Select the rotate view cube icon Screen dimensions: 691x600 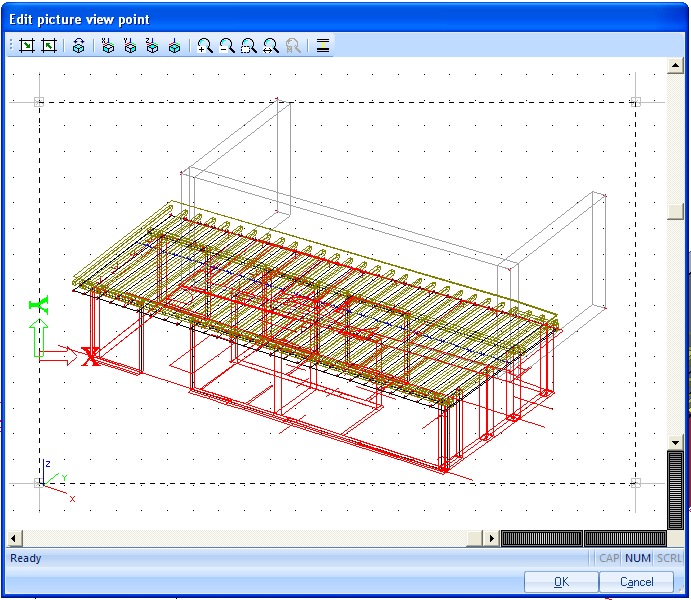coord(78,45)
